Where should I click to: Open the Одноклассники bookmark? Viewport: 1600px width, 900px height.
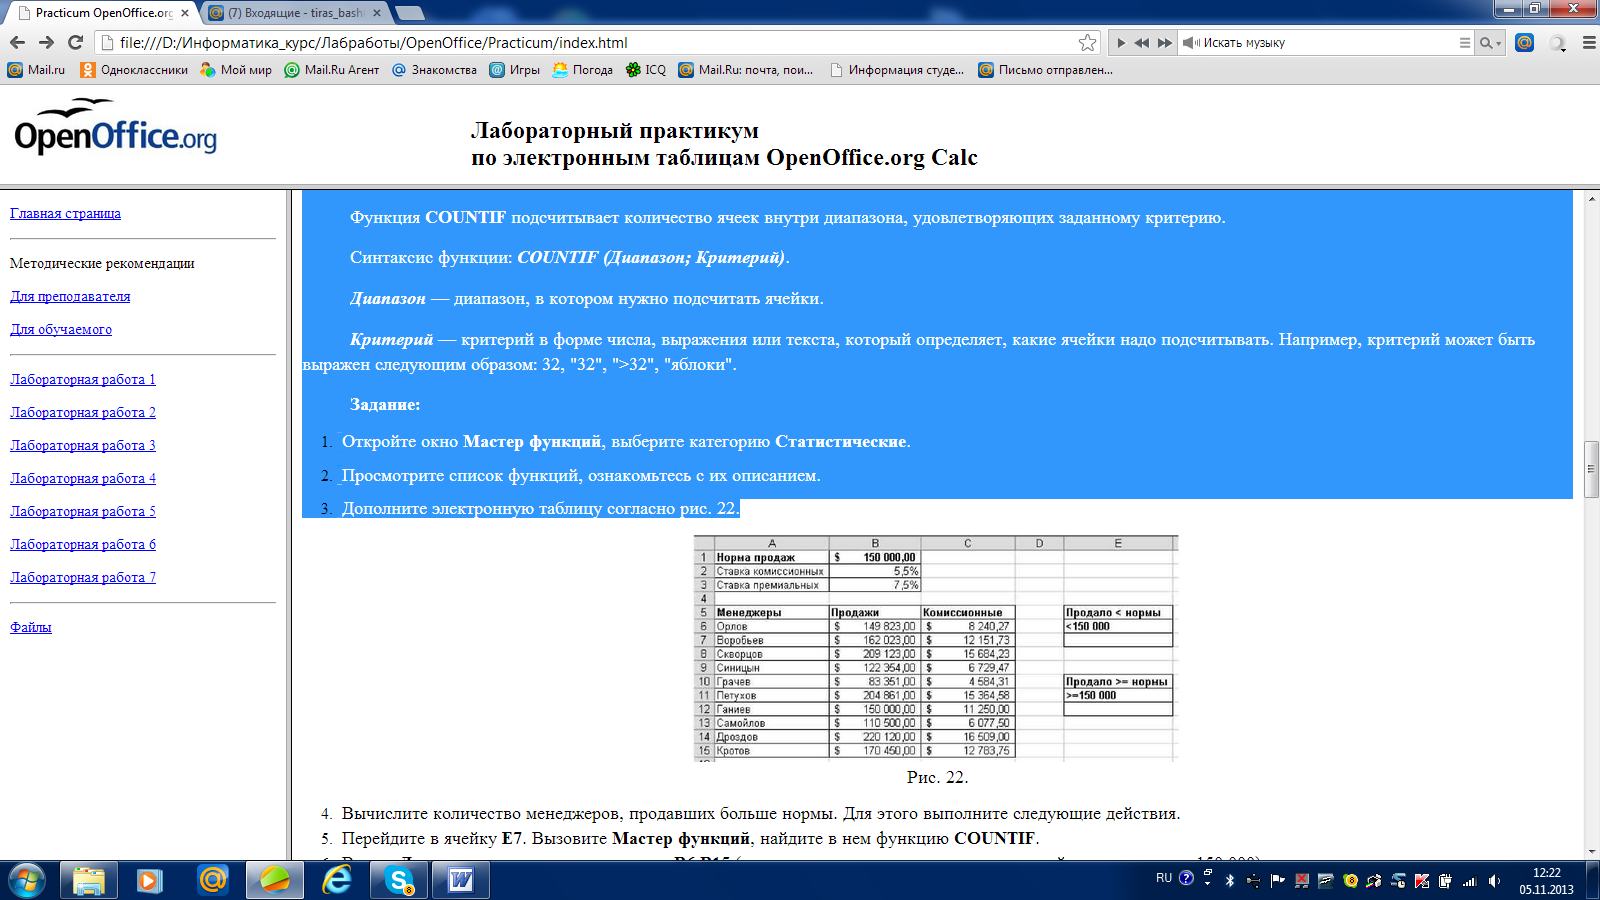click(x=134, y=70)
